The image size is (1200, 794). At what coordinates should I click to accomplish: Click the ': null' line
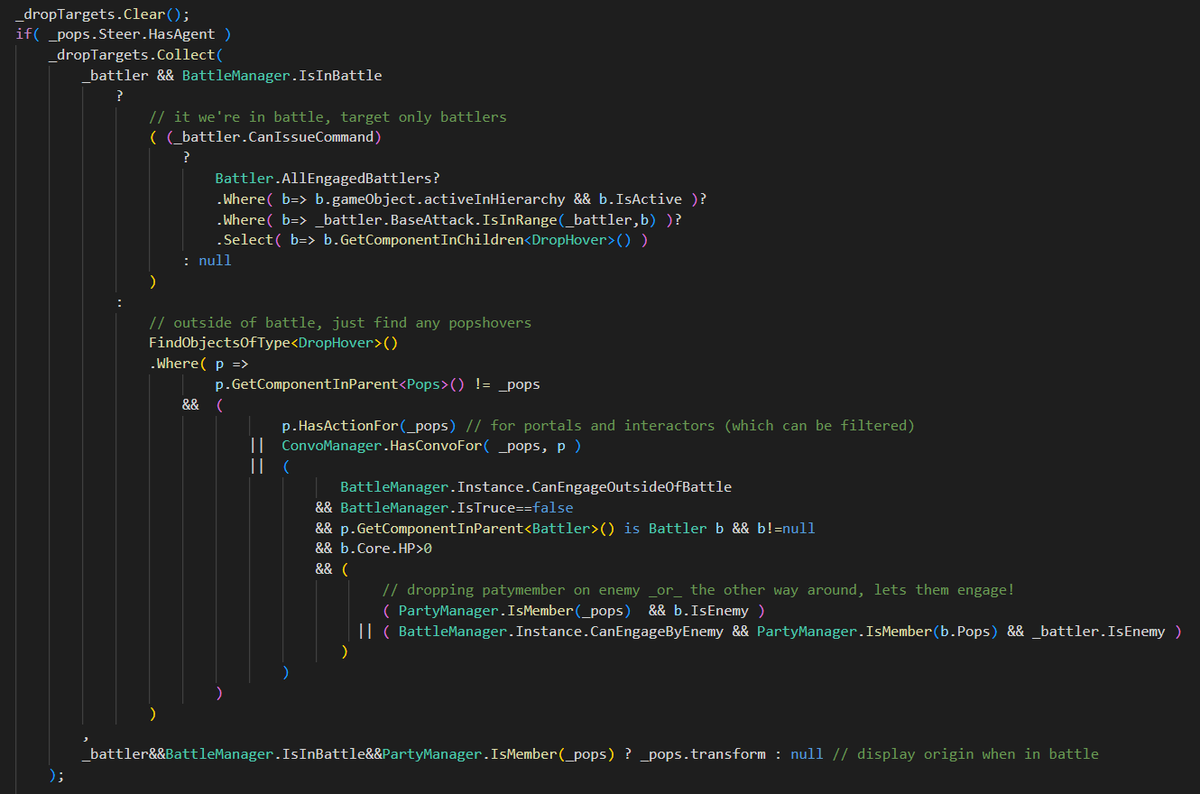coord(207,260)
